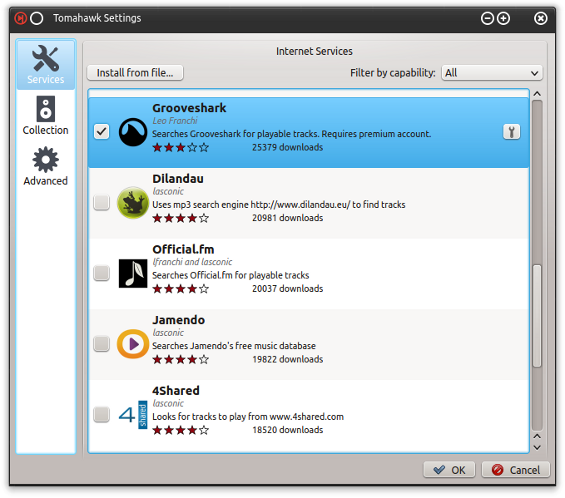Uncheck the Grooveshark service checkbox
The width and height of the screenshot is (565, 498).
click(102, 132)
